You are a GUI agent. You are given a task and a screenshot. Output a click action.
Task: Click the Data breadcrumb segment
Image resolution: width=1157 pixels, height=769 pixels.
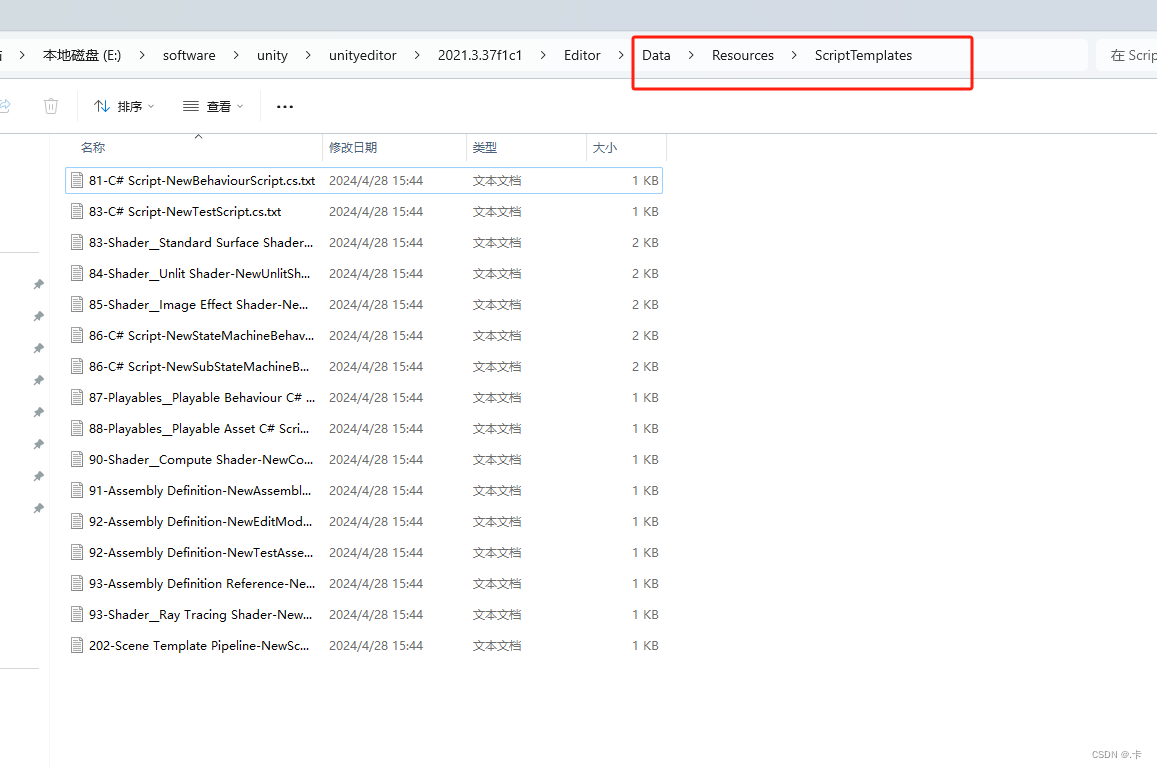[656, 55]
